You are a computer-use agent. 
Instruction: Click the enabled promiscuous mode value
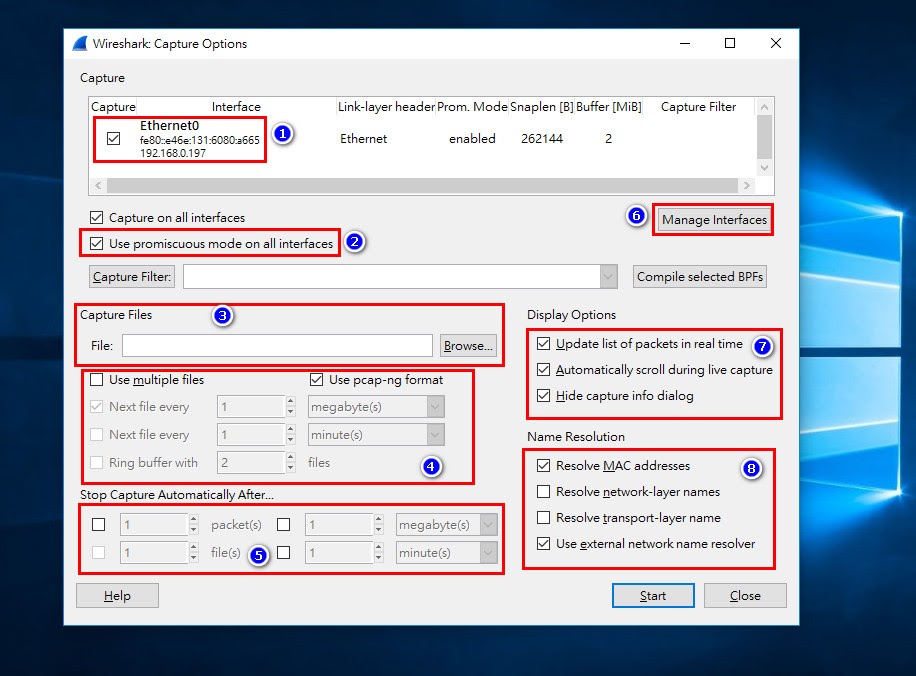point(472,138)
